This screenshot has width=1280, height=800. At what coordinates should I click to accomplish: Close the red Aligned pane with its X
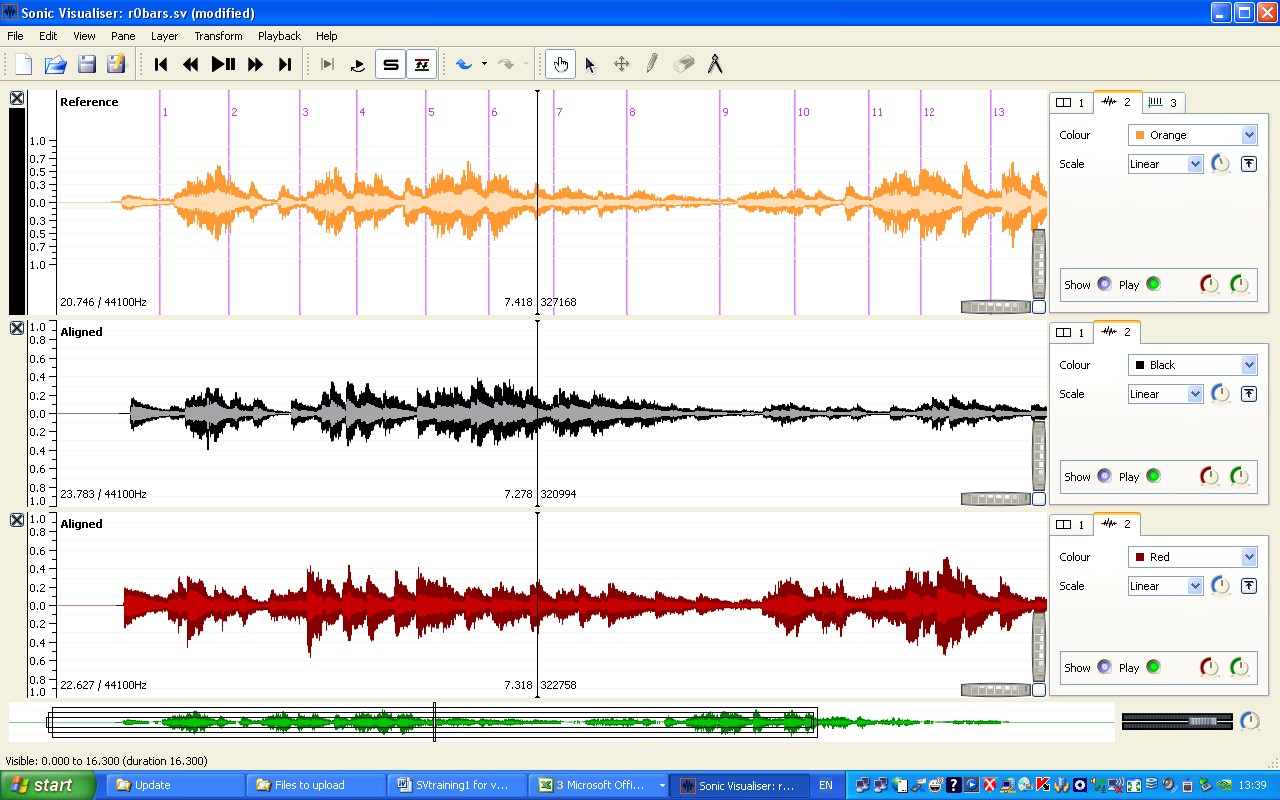click(17, 520)
